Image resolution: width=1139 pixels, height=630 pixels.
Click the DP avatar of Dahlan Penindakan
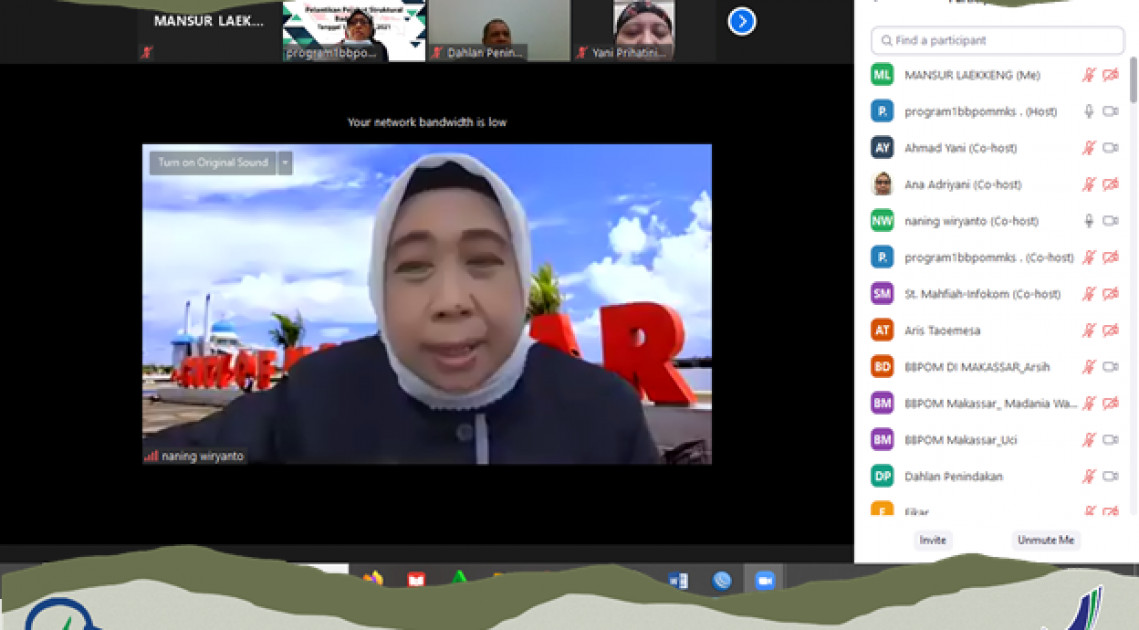coord(882,476)
